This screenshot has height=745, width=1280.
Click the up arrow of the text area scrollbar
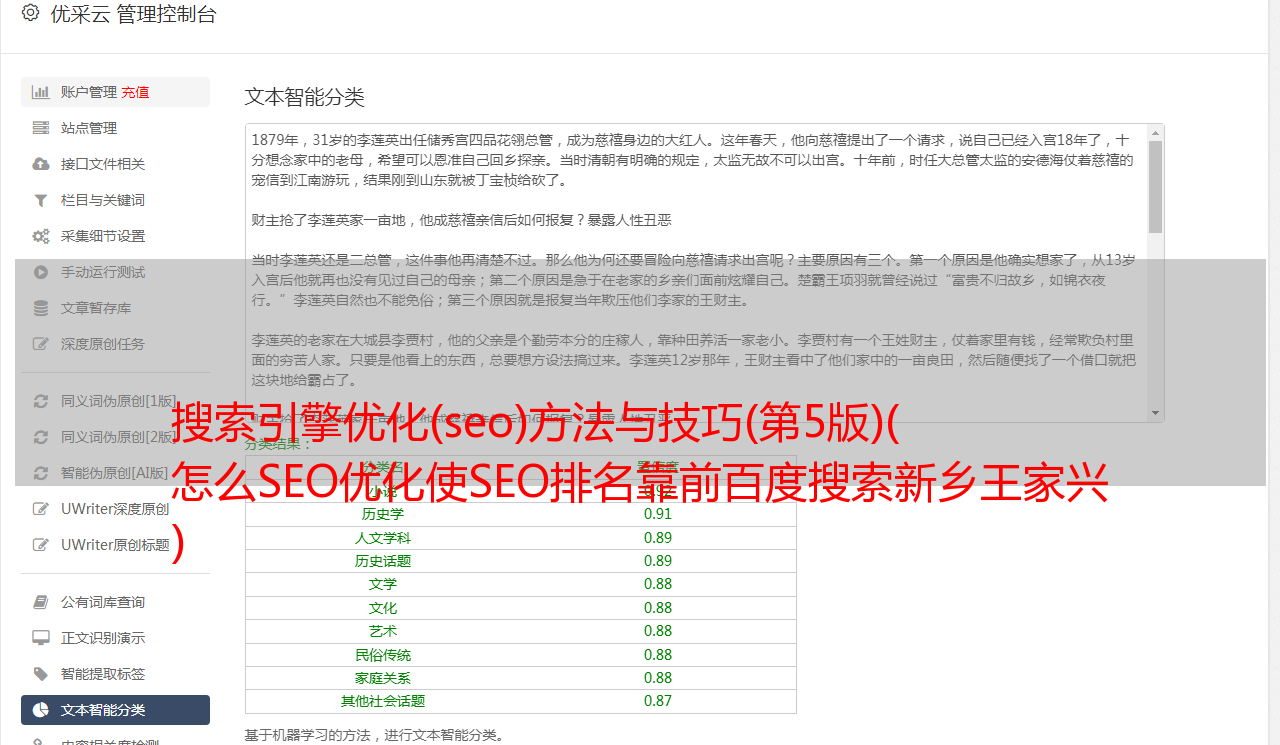(x=1156, y=133)
